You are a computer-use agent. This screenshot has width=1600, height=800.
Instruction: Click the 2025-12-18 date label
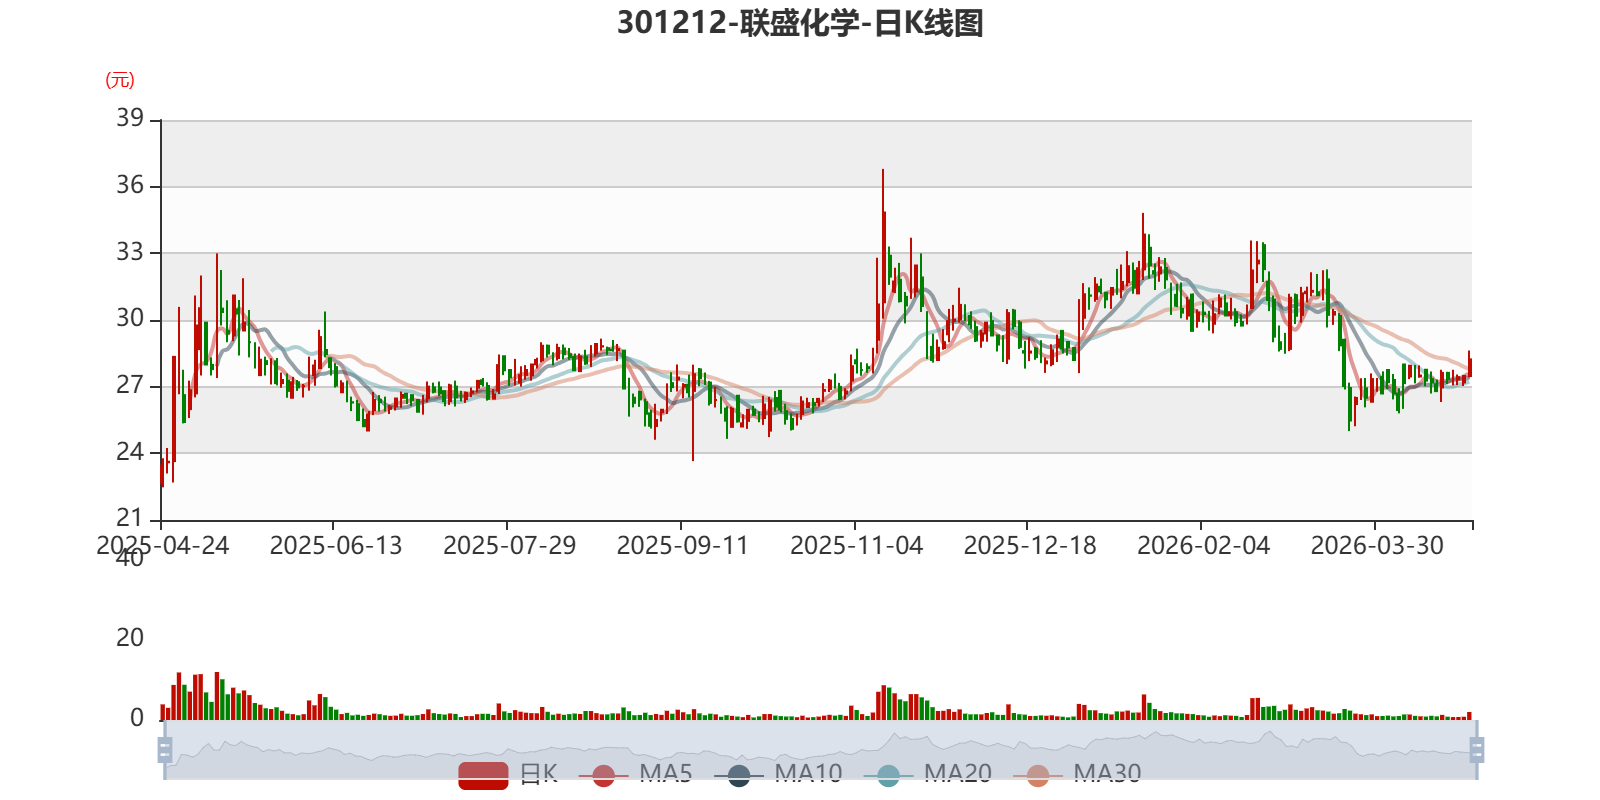1030,545
